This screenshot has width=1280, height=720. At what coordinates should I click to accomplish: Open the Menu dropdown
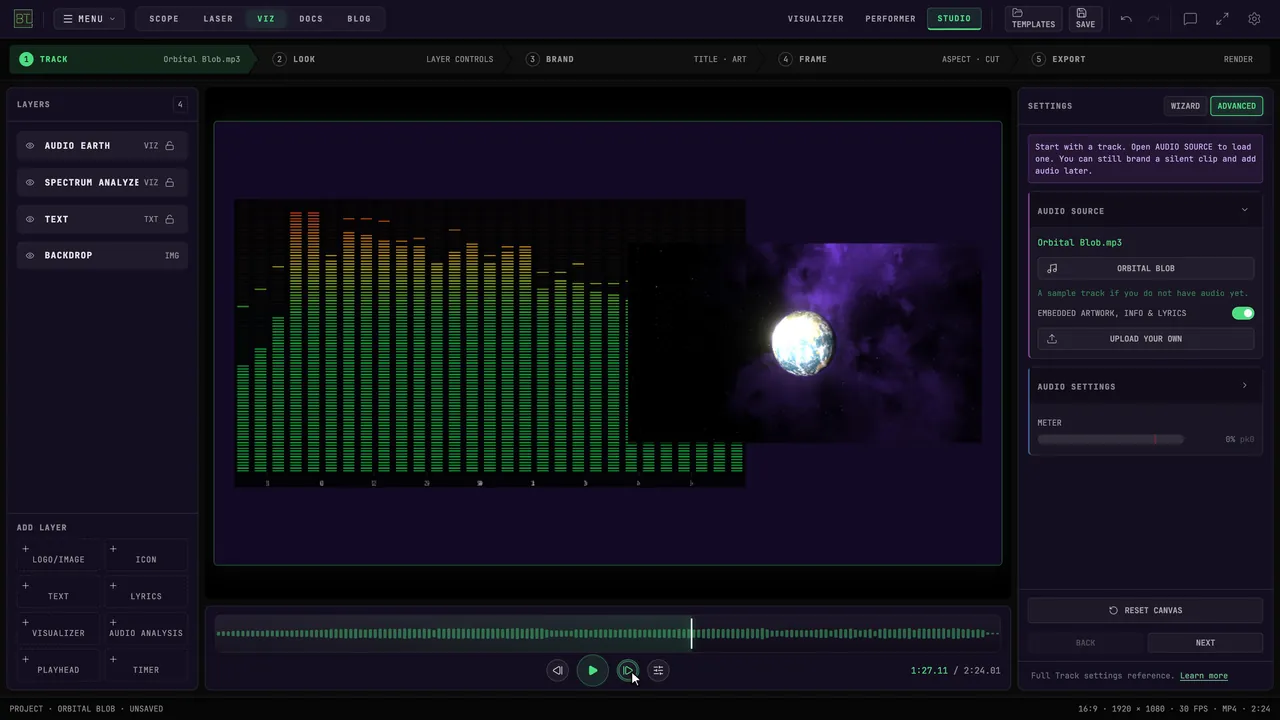point(90,19)
